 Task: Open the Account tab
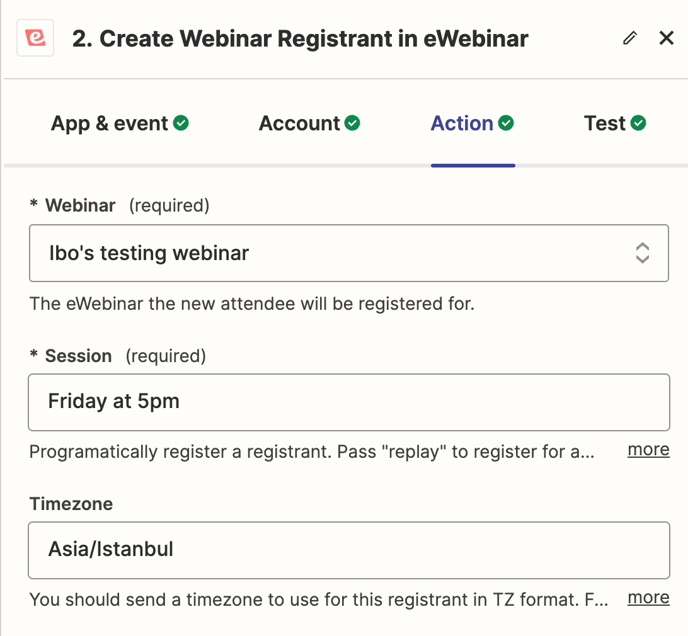tap(299, 123)
